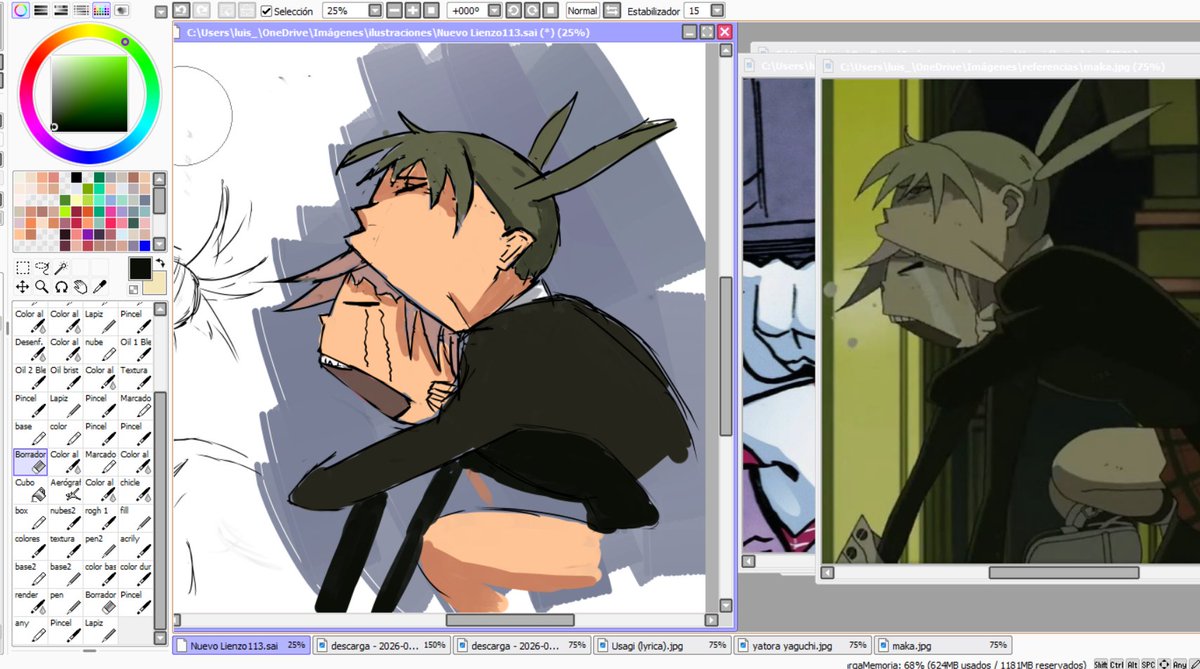The width and height of the screenshot is (1200, 669).
Task: Pick the nube brush preset
Action: click(100, 349)
